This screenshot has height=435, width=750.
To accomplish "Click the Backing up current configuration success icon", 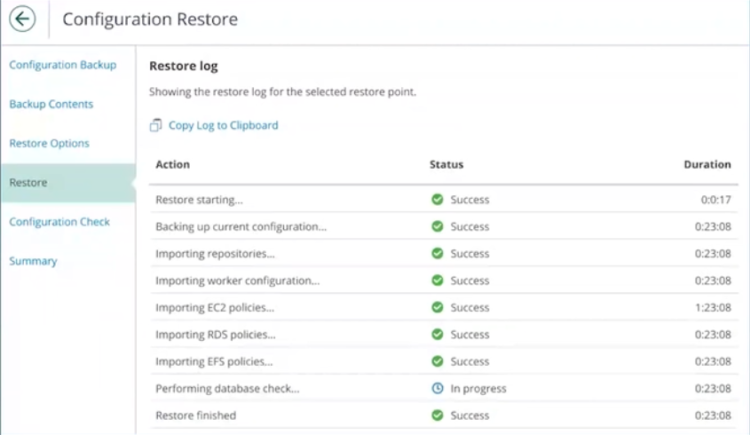I will (437, 226).
